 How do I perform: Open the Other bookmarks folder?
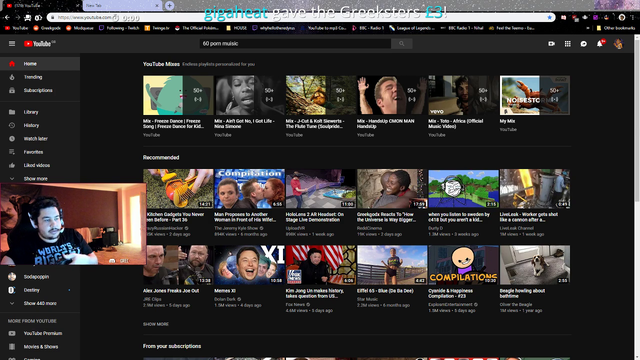(x=616, y=28)
